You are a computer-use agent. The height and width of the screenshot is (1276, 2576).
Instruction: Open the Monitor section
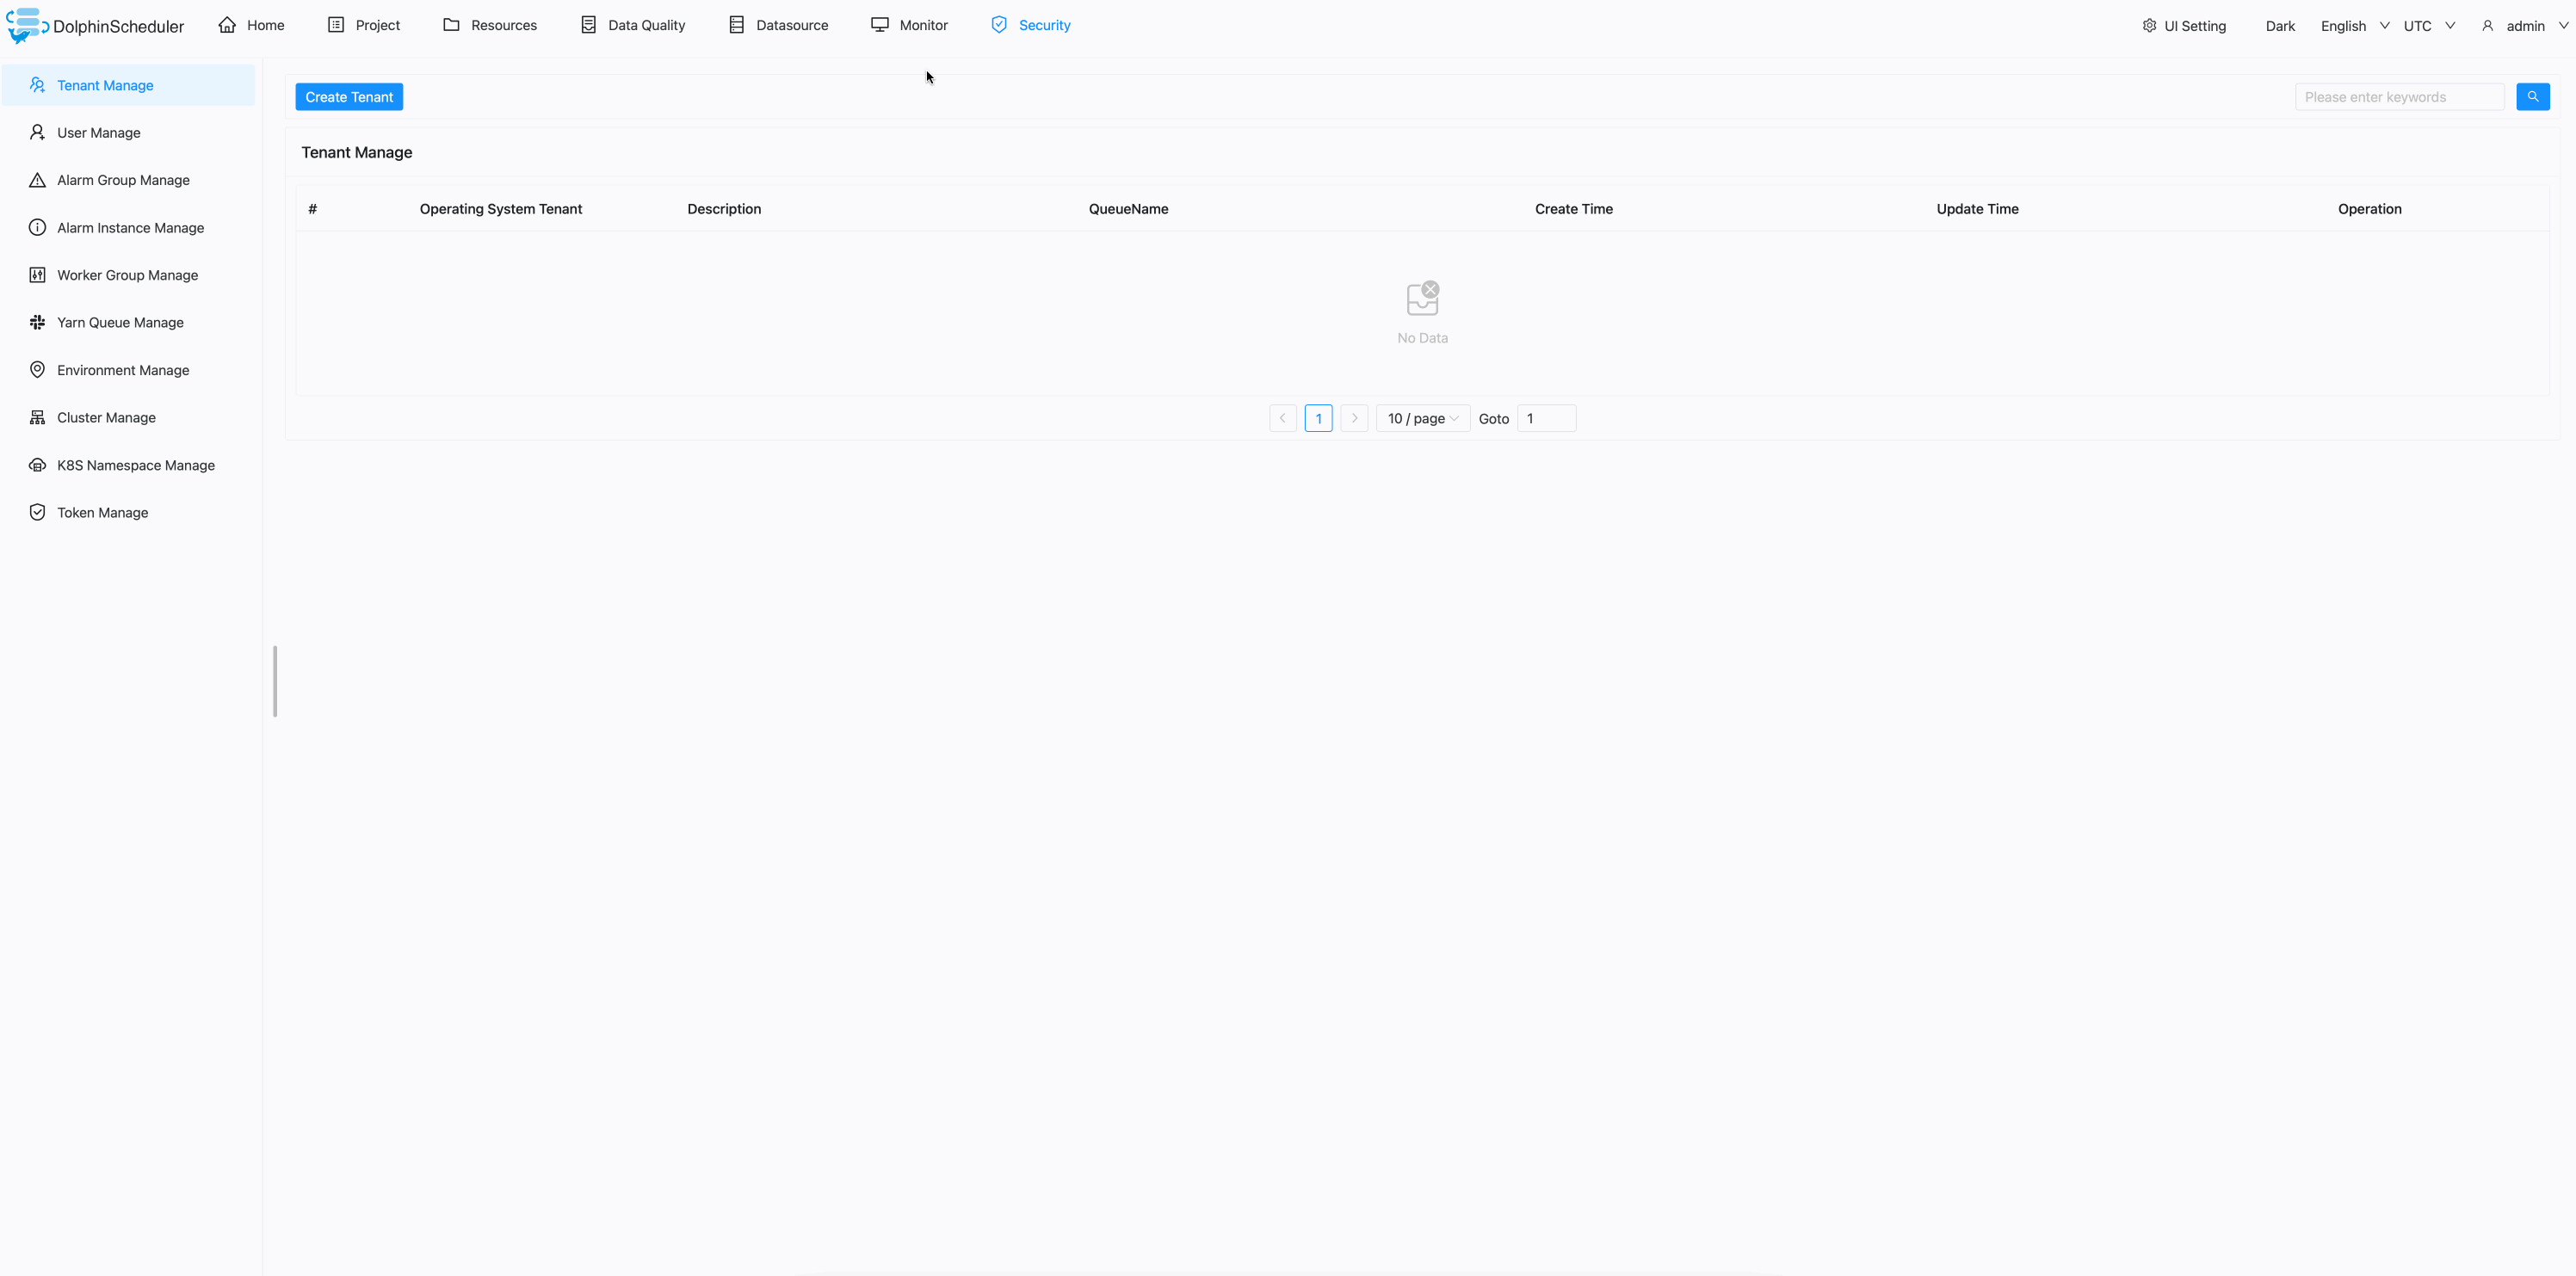pos(922,25)
